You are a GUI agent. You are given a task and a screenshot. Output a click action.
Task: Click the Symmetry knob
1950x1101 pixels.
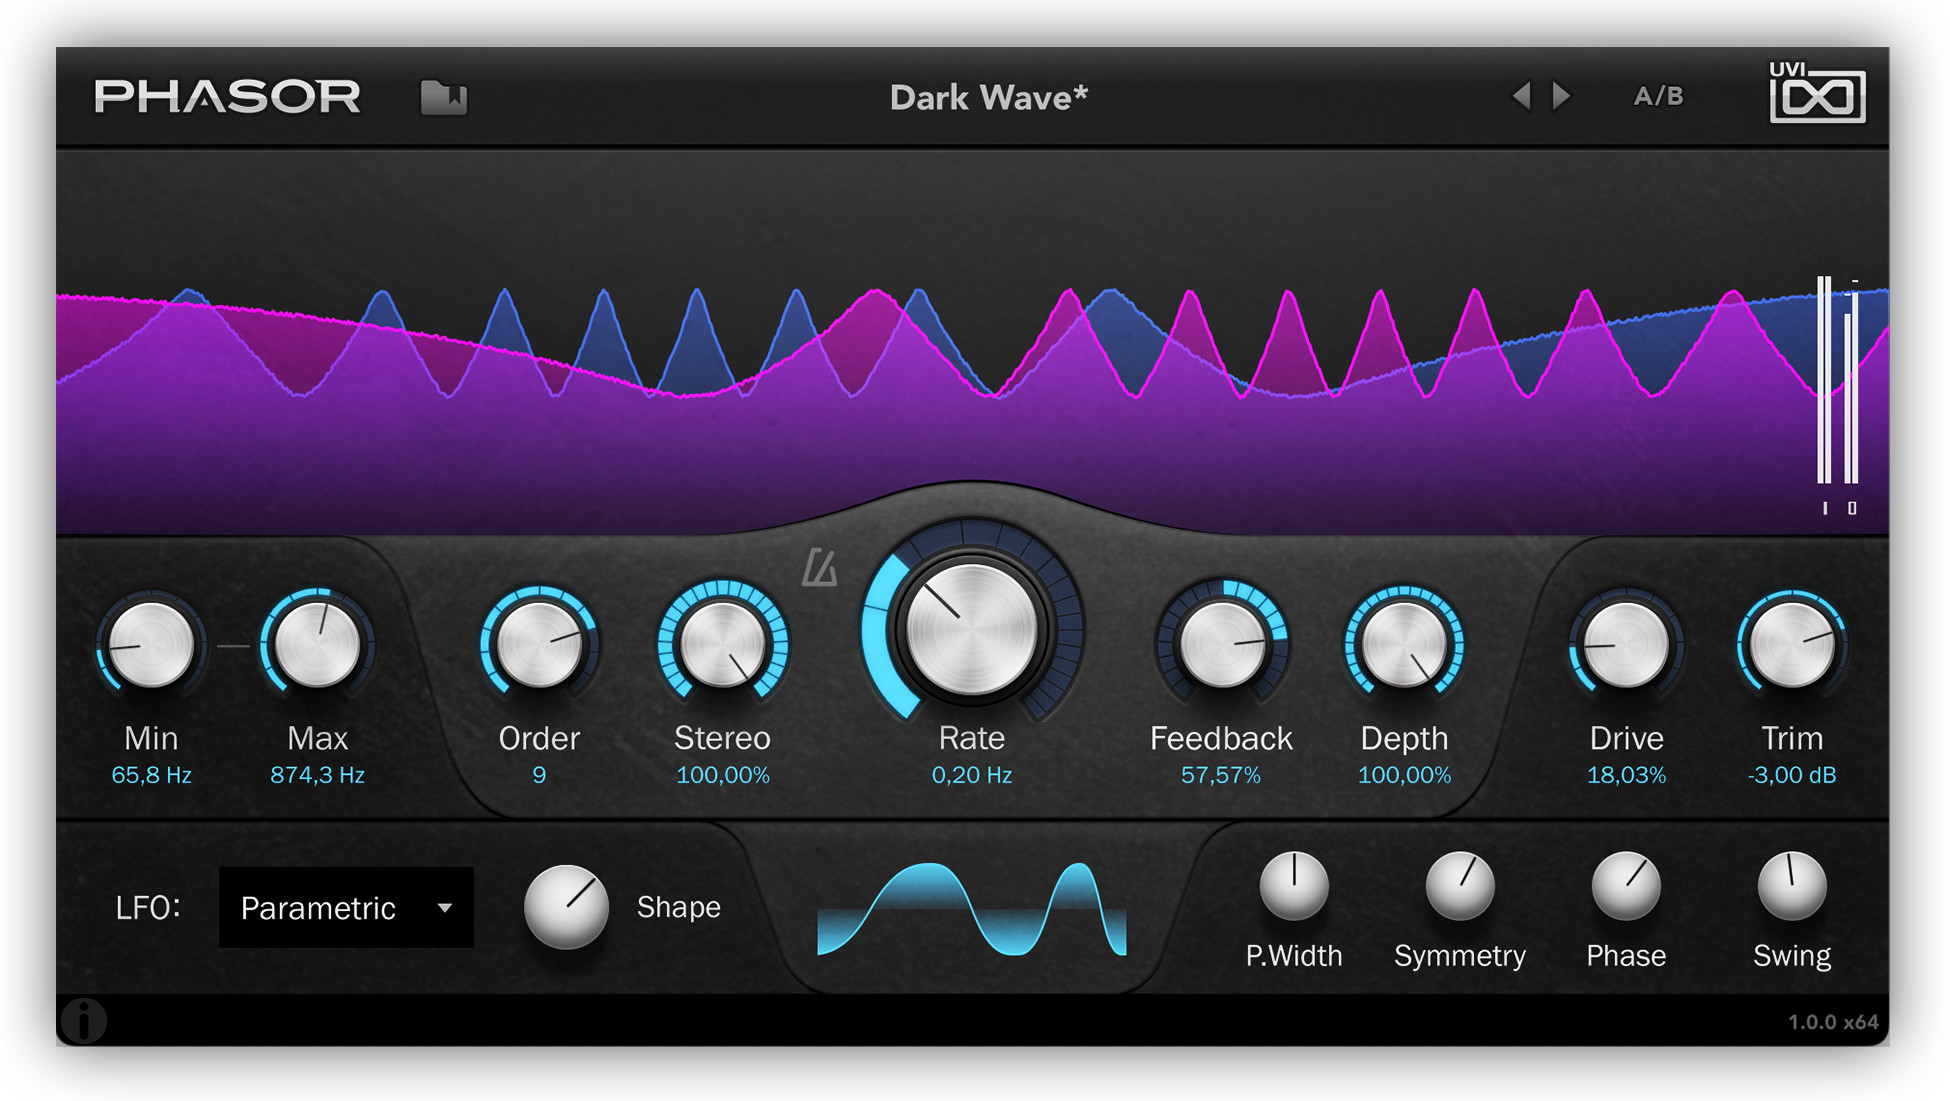[x=1460, y=886]
